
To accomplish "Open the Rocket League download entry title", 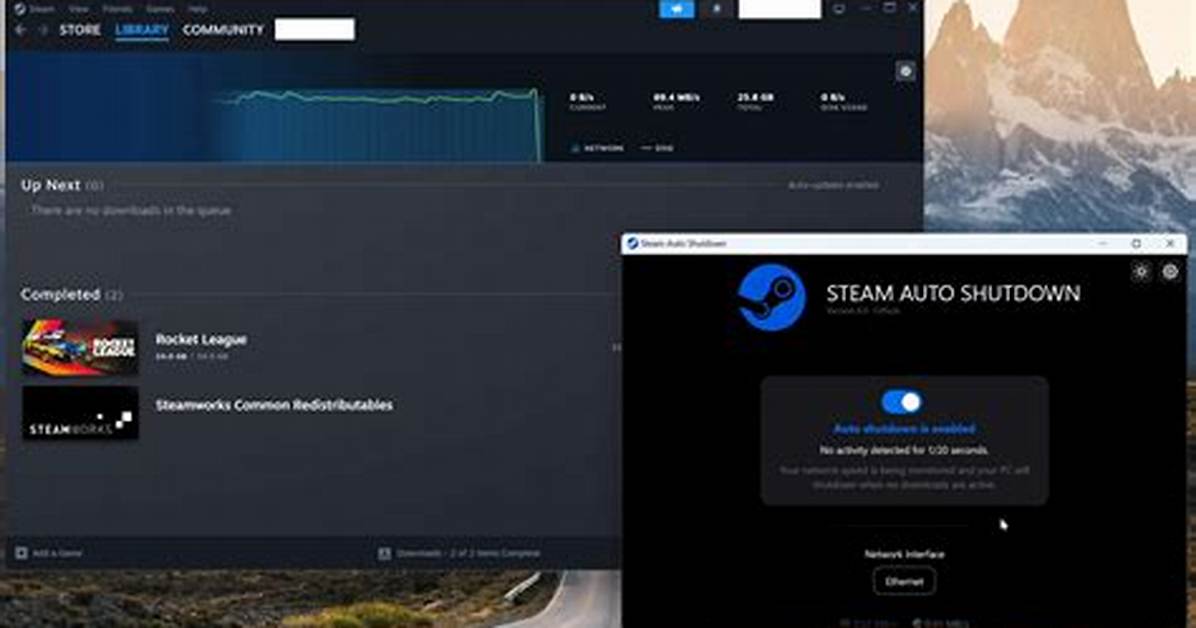I will tap(201, 340).
